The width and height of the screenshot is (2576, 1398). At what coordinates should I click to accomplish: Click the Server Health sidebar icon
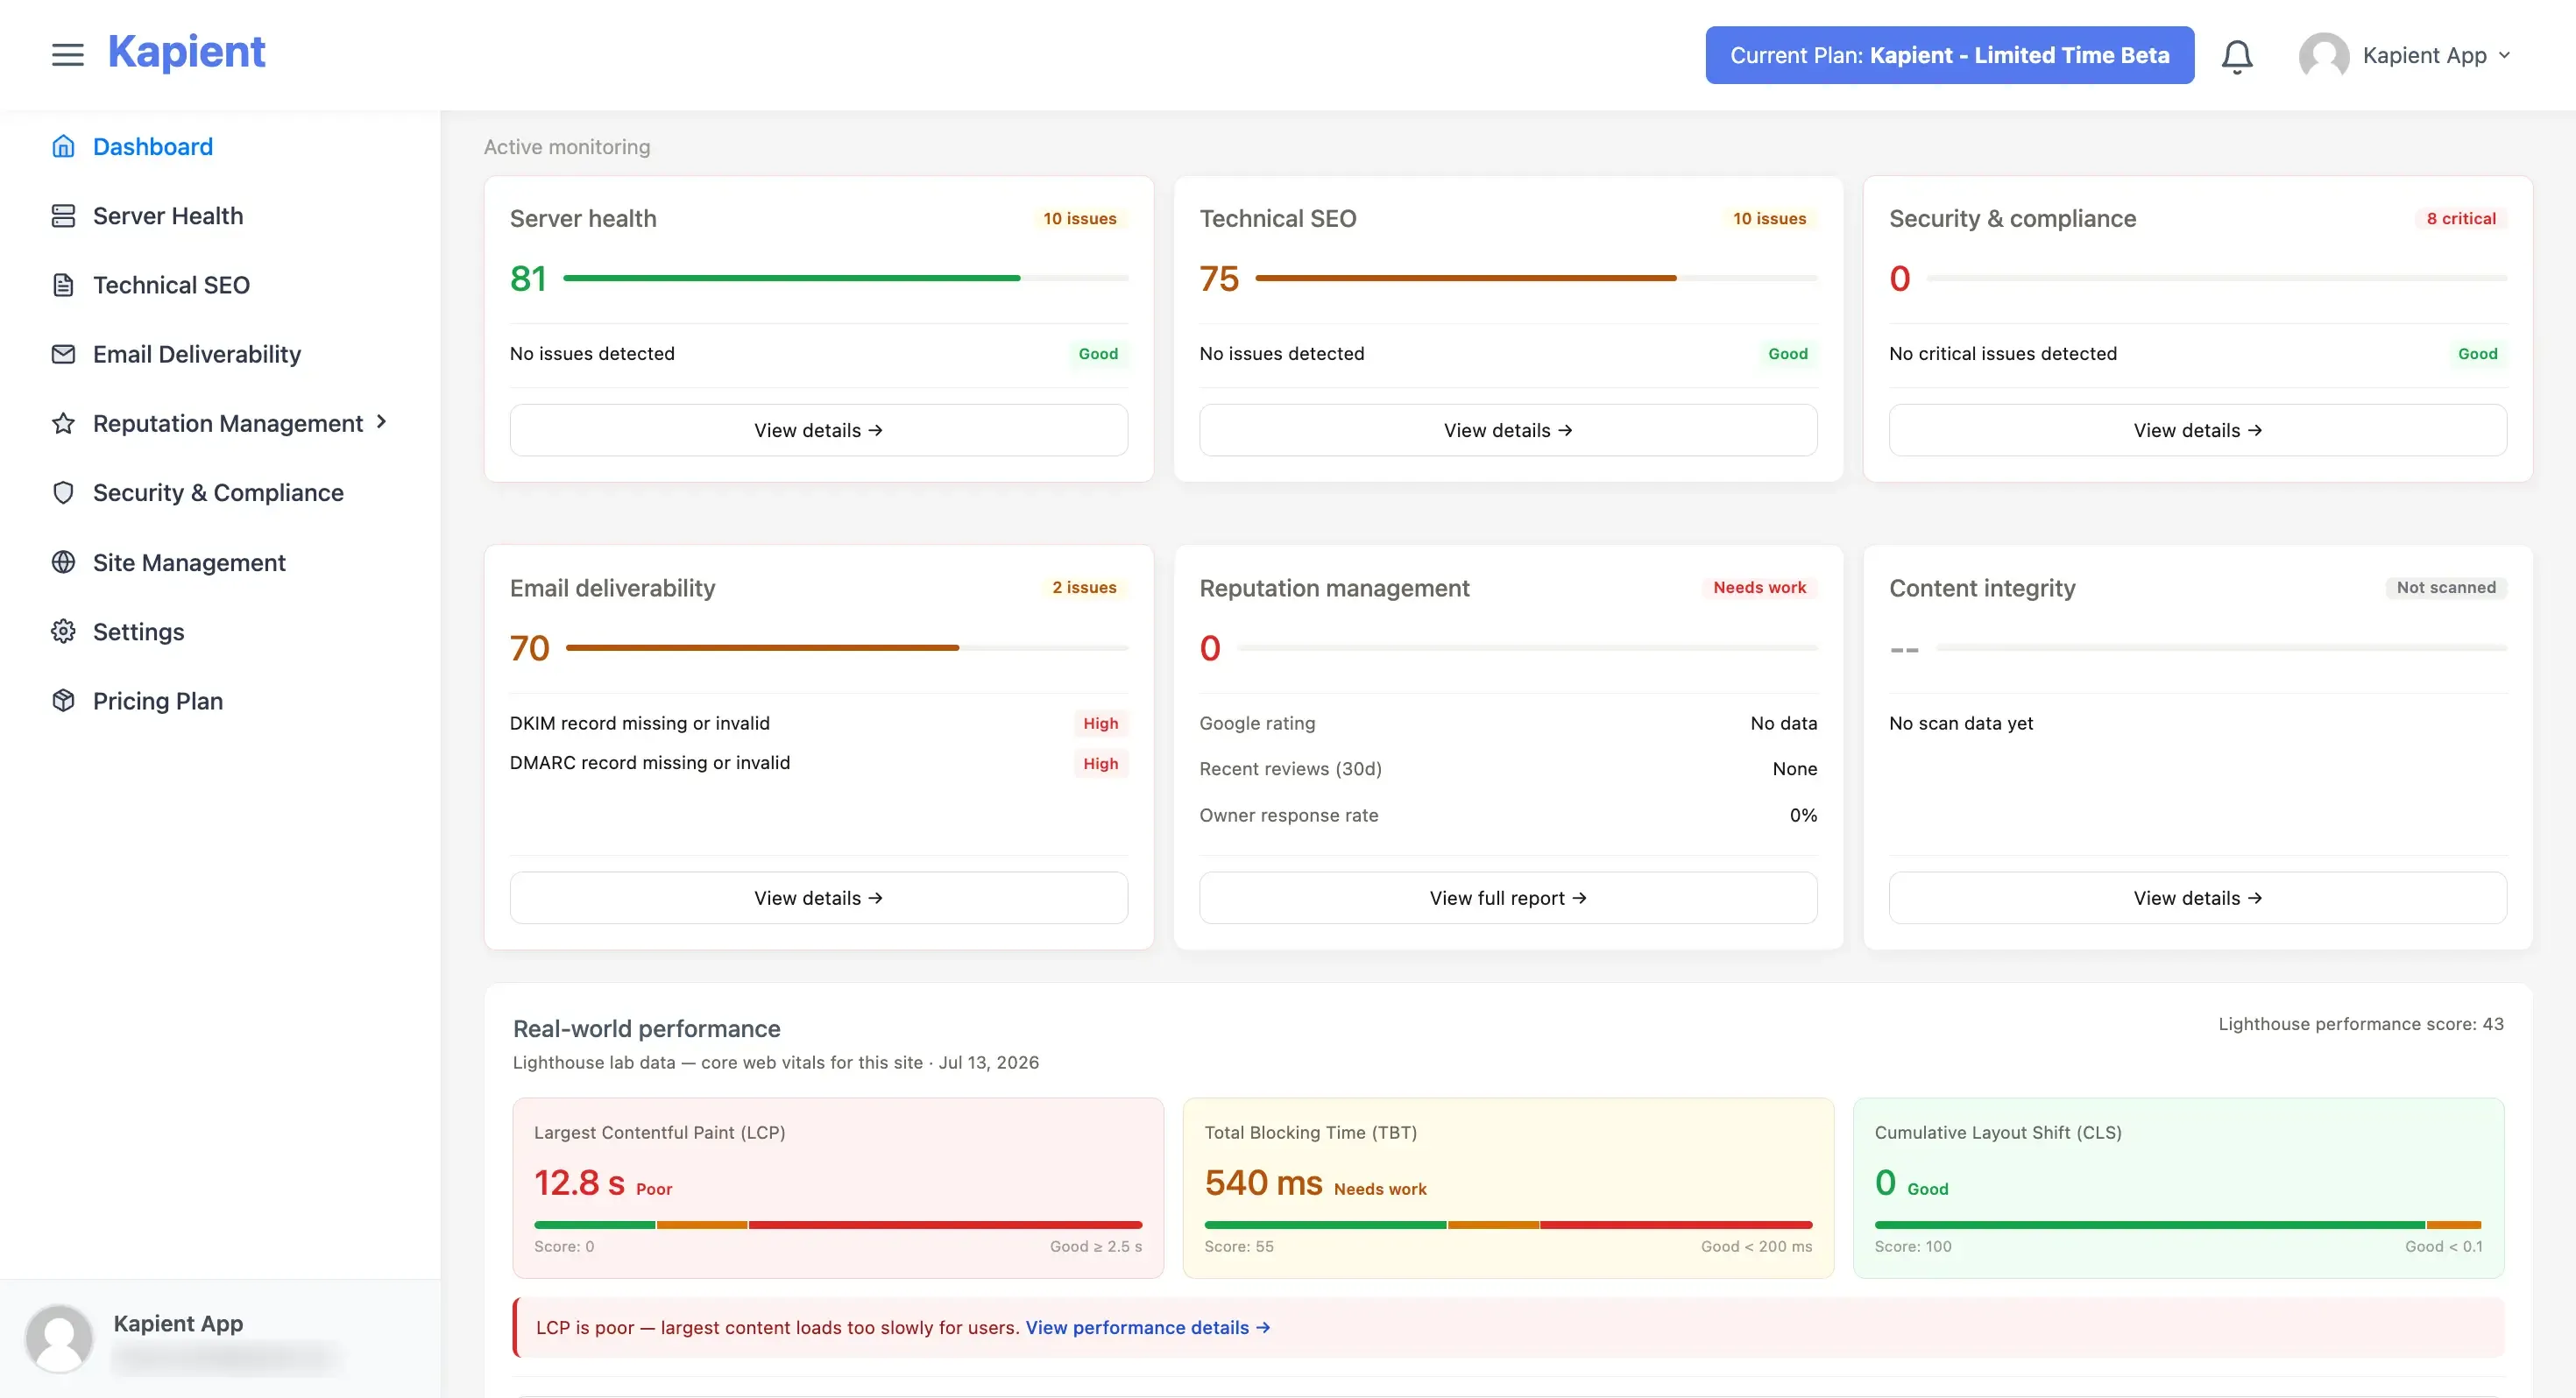(x=63, y=216)
